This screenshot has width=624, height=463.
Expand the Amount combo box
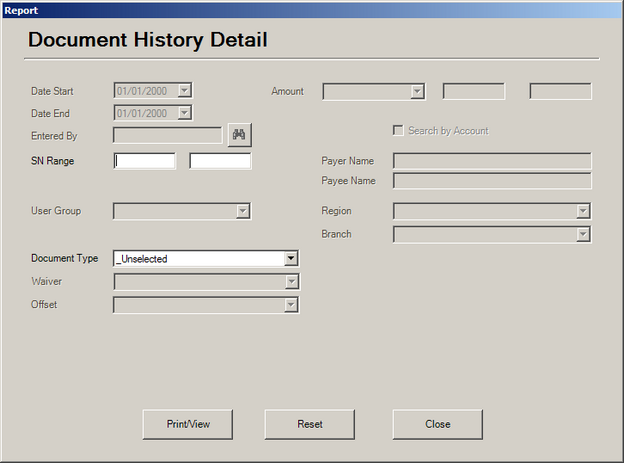417,92
